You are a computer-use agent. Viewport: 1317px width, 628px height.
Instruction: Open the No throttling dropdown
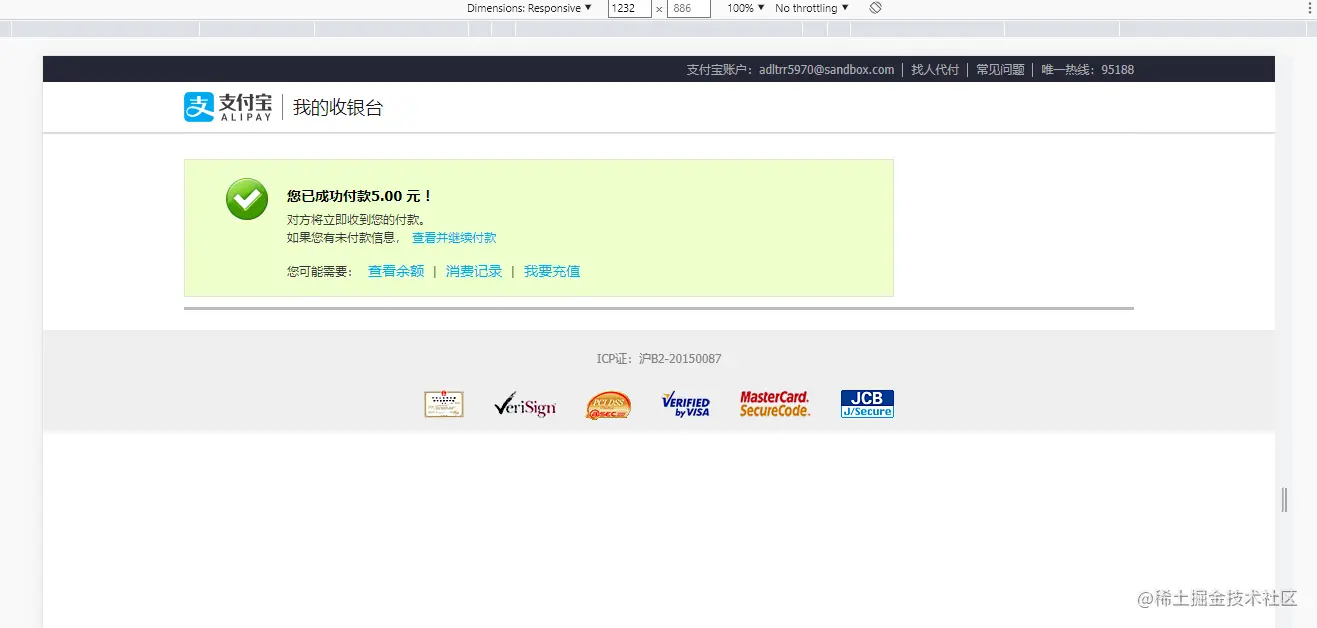[812, 8]
